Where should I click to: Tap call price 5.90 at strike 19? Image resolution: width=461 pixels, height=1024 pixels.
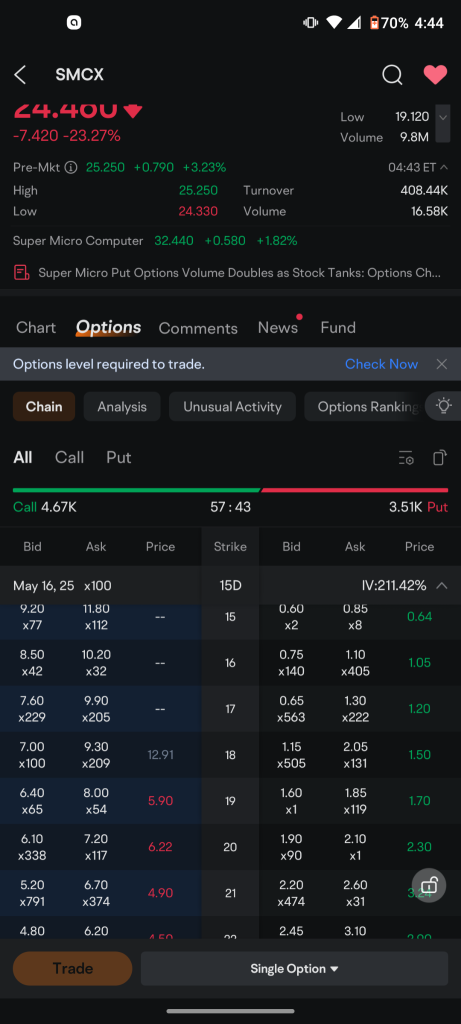tap(160, 801)
